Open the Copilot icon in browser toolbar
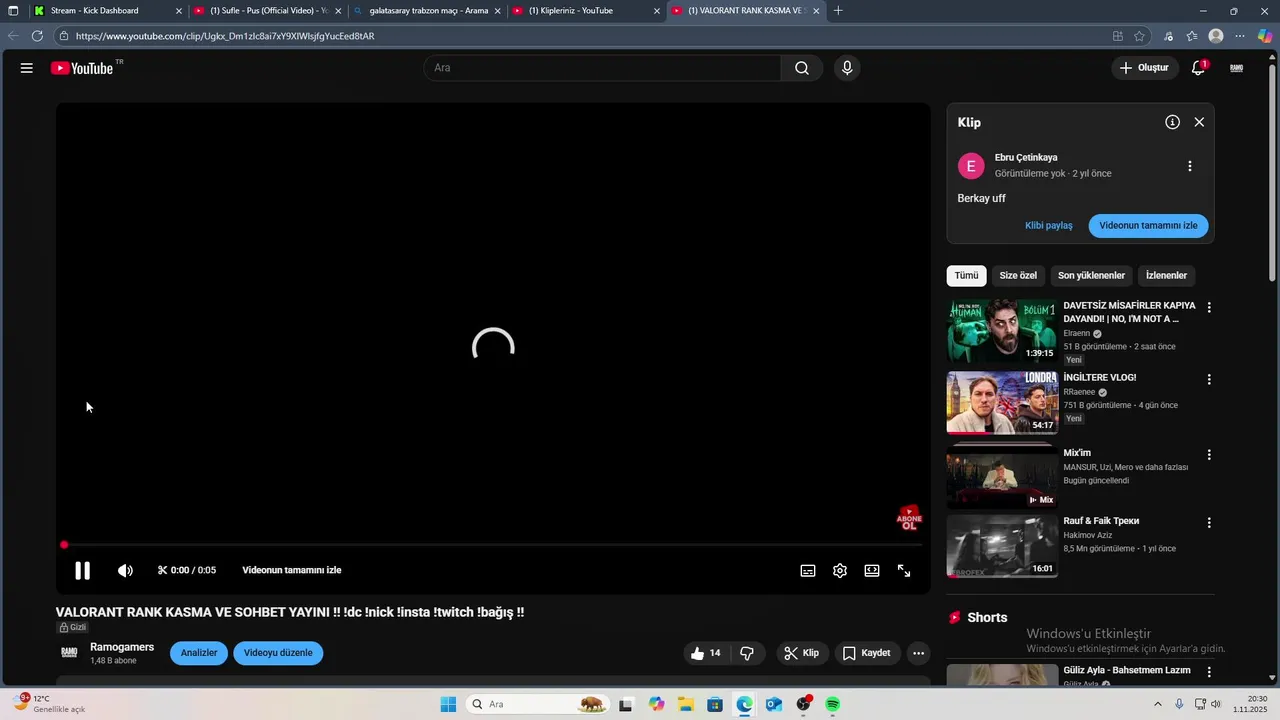 (x=1265, y=36)
